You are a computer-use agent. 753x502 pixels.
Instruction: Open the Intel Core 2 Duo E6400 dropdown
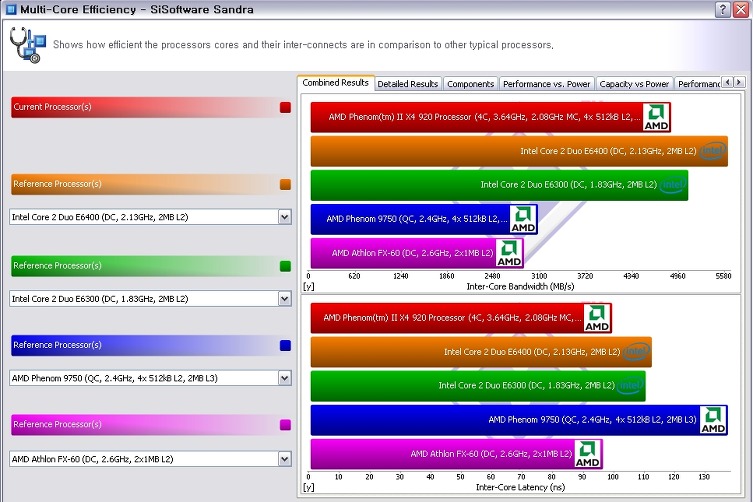pos(285,217)
